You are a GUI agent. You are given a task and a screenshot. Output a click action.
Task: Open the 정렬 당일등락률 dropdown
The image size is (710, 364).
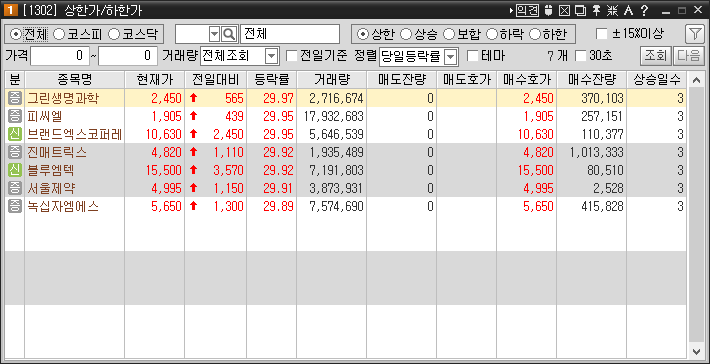point(451,56)
